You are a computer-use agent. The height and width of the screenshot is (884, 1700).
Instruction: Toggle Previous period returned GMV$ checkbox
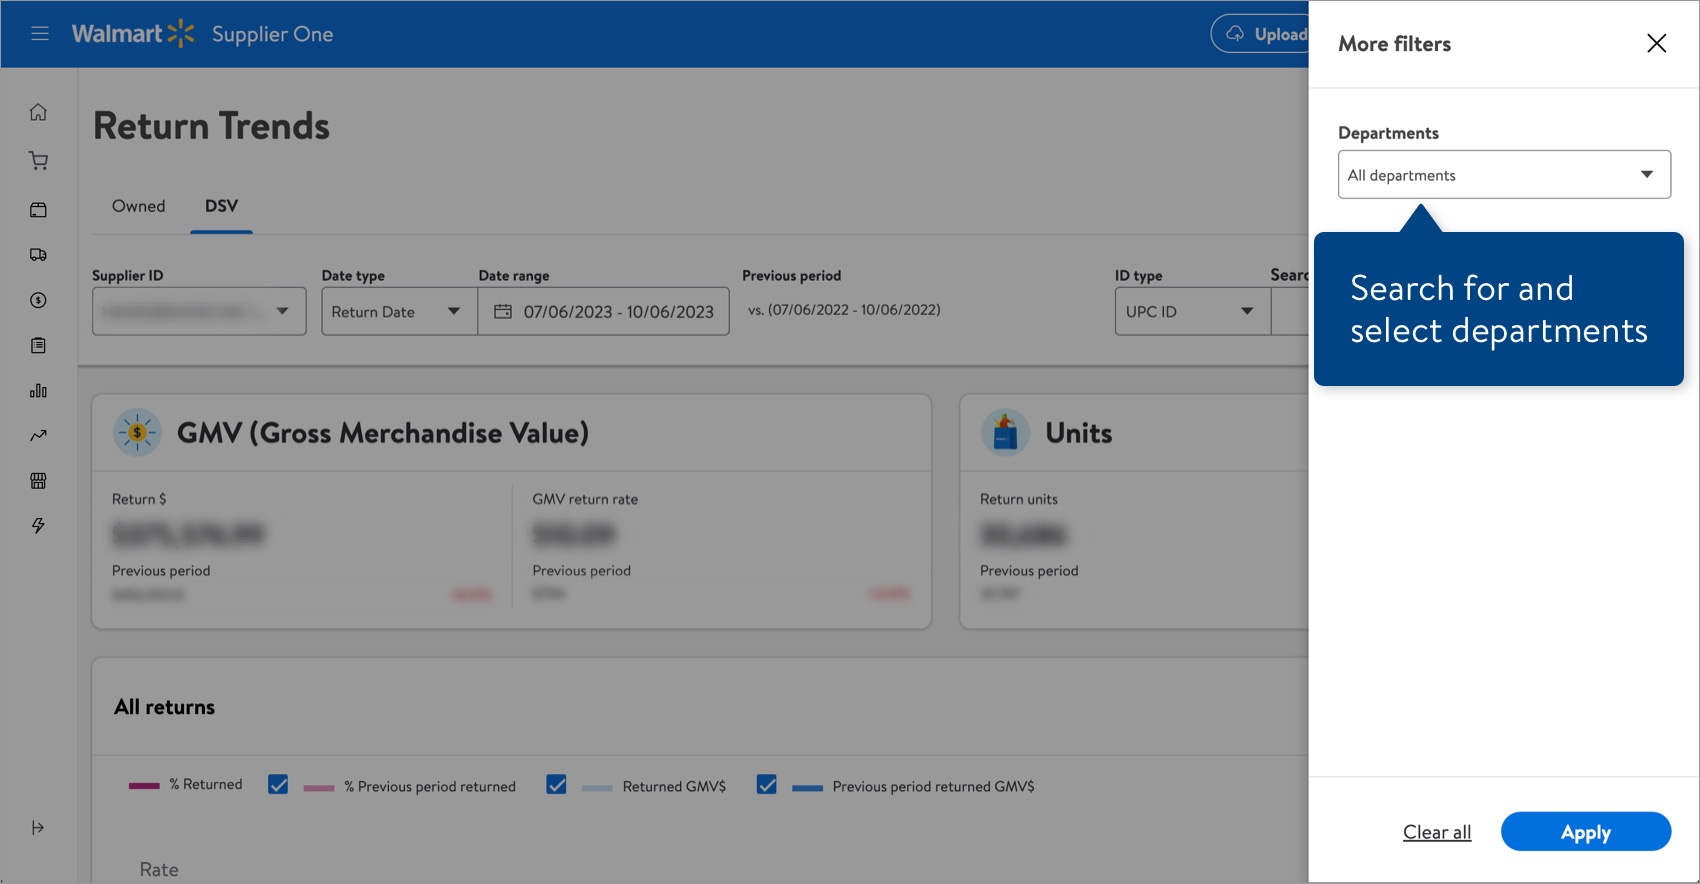click(x=766, y=785)
